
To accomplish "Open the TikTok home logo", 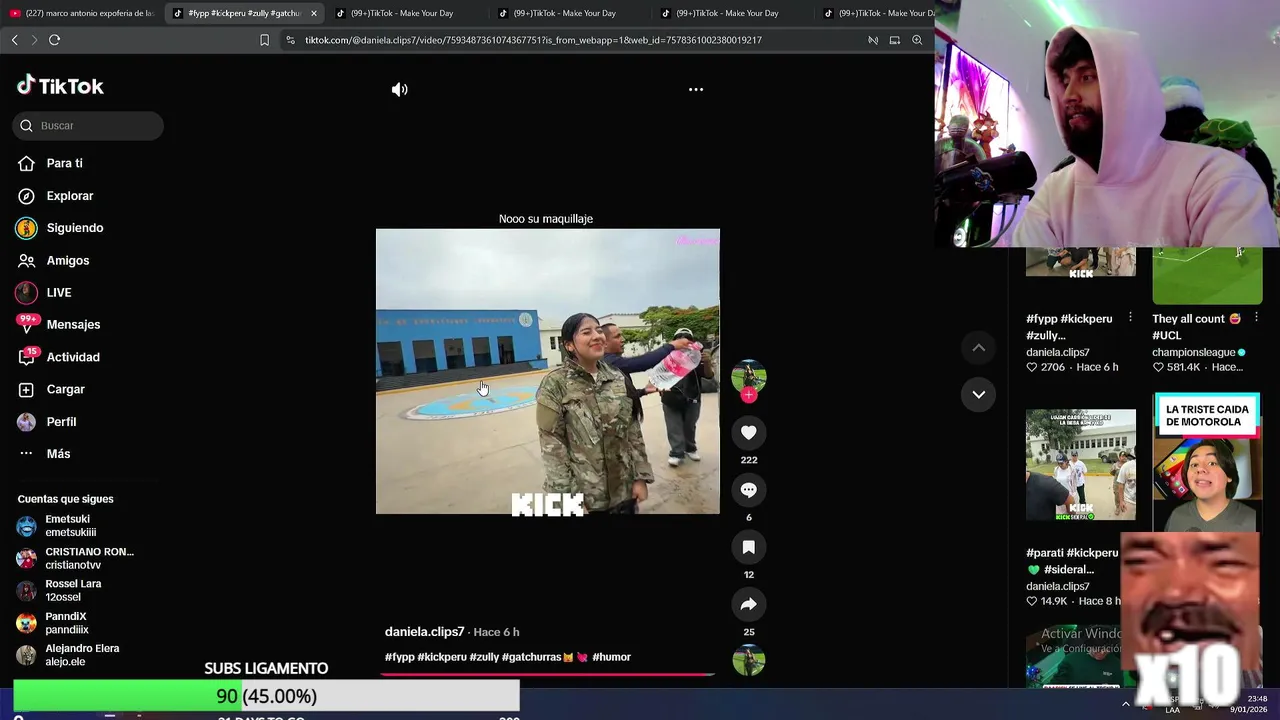I will [60, 86].
